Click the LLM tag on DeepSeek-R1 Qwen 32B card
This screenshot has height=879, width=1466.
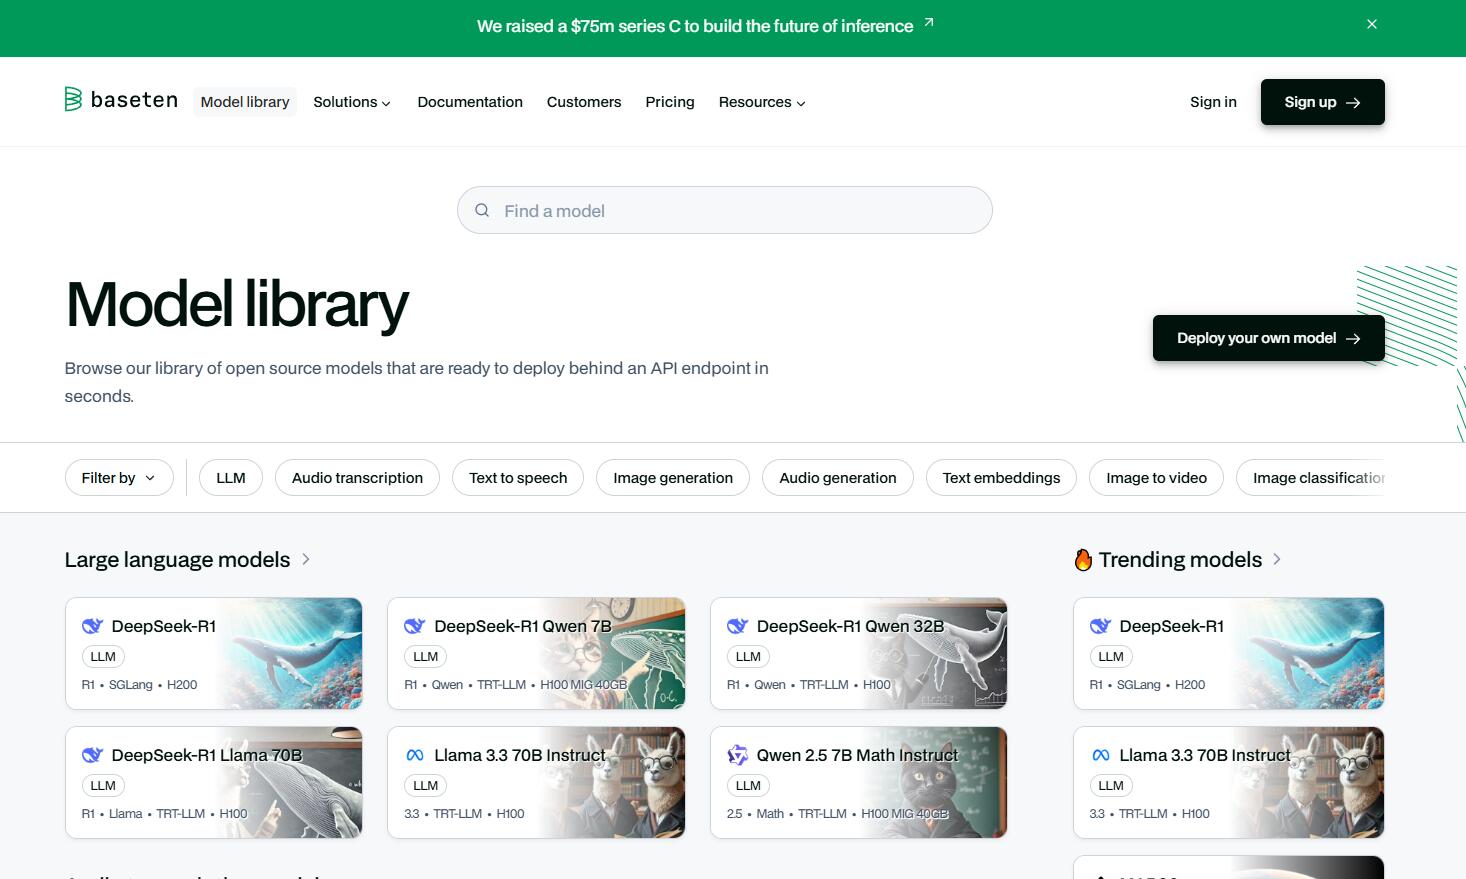click(748, 656)
